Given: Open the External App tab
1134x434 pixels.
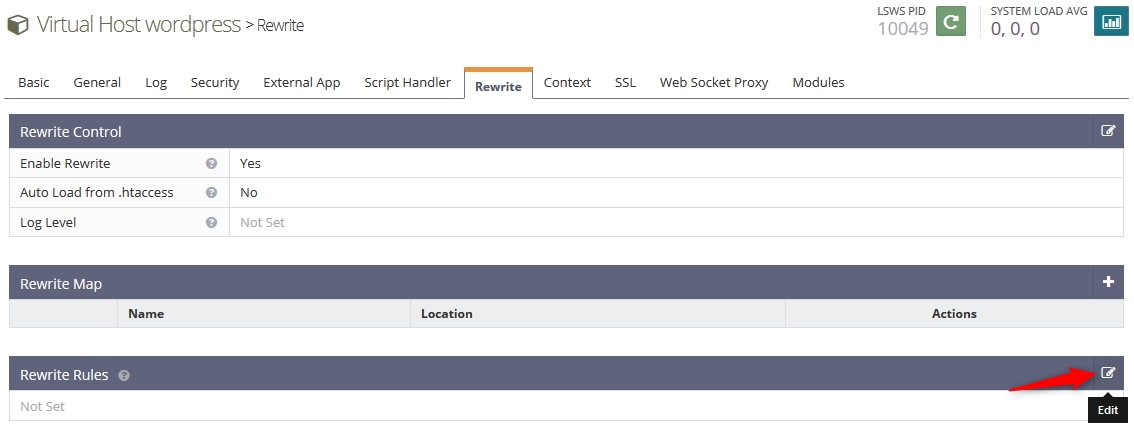Looking at the screenshot, I should [302, 82].
